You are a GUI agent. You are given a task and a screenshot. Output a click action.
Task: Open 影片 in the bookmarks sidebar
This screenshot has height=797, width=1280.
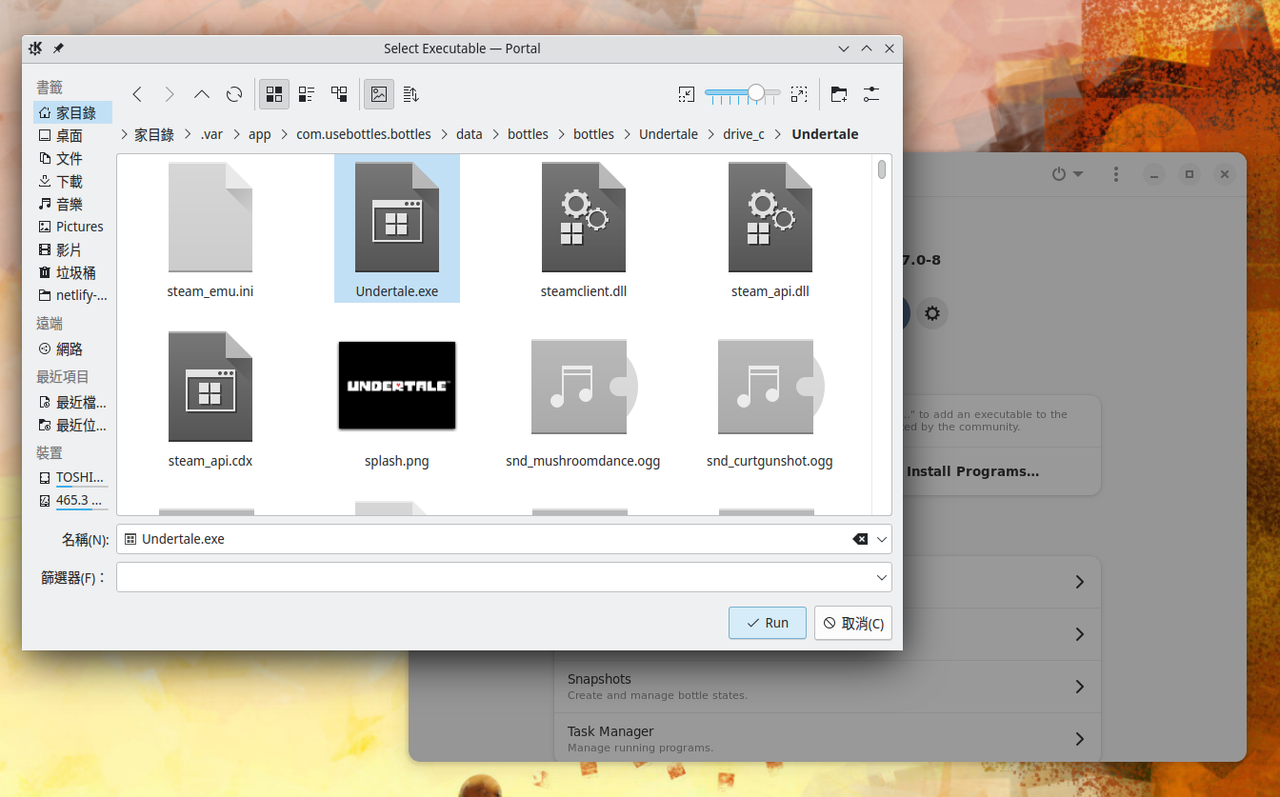72,250
